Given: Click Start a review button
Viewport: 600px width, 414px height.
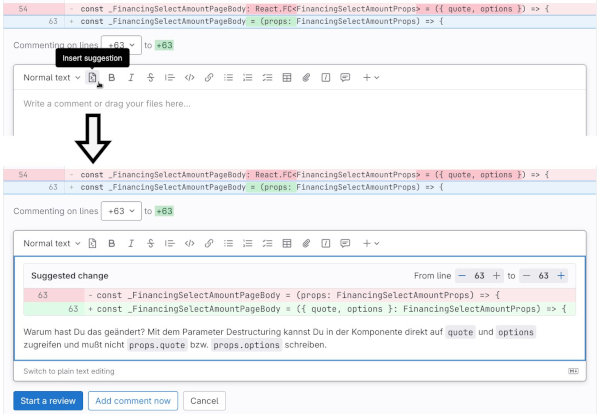Looking at the screenshot, I should [47, 401].
